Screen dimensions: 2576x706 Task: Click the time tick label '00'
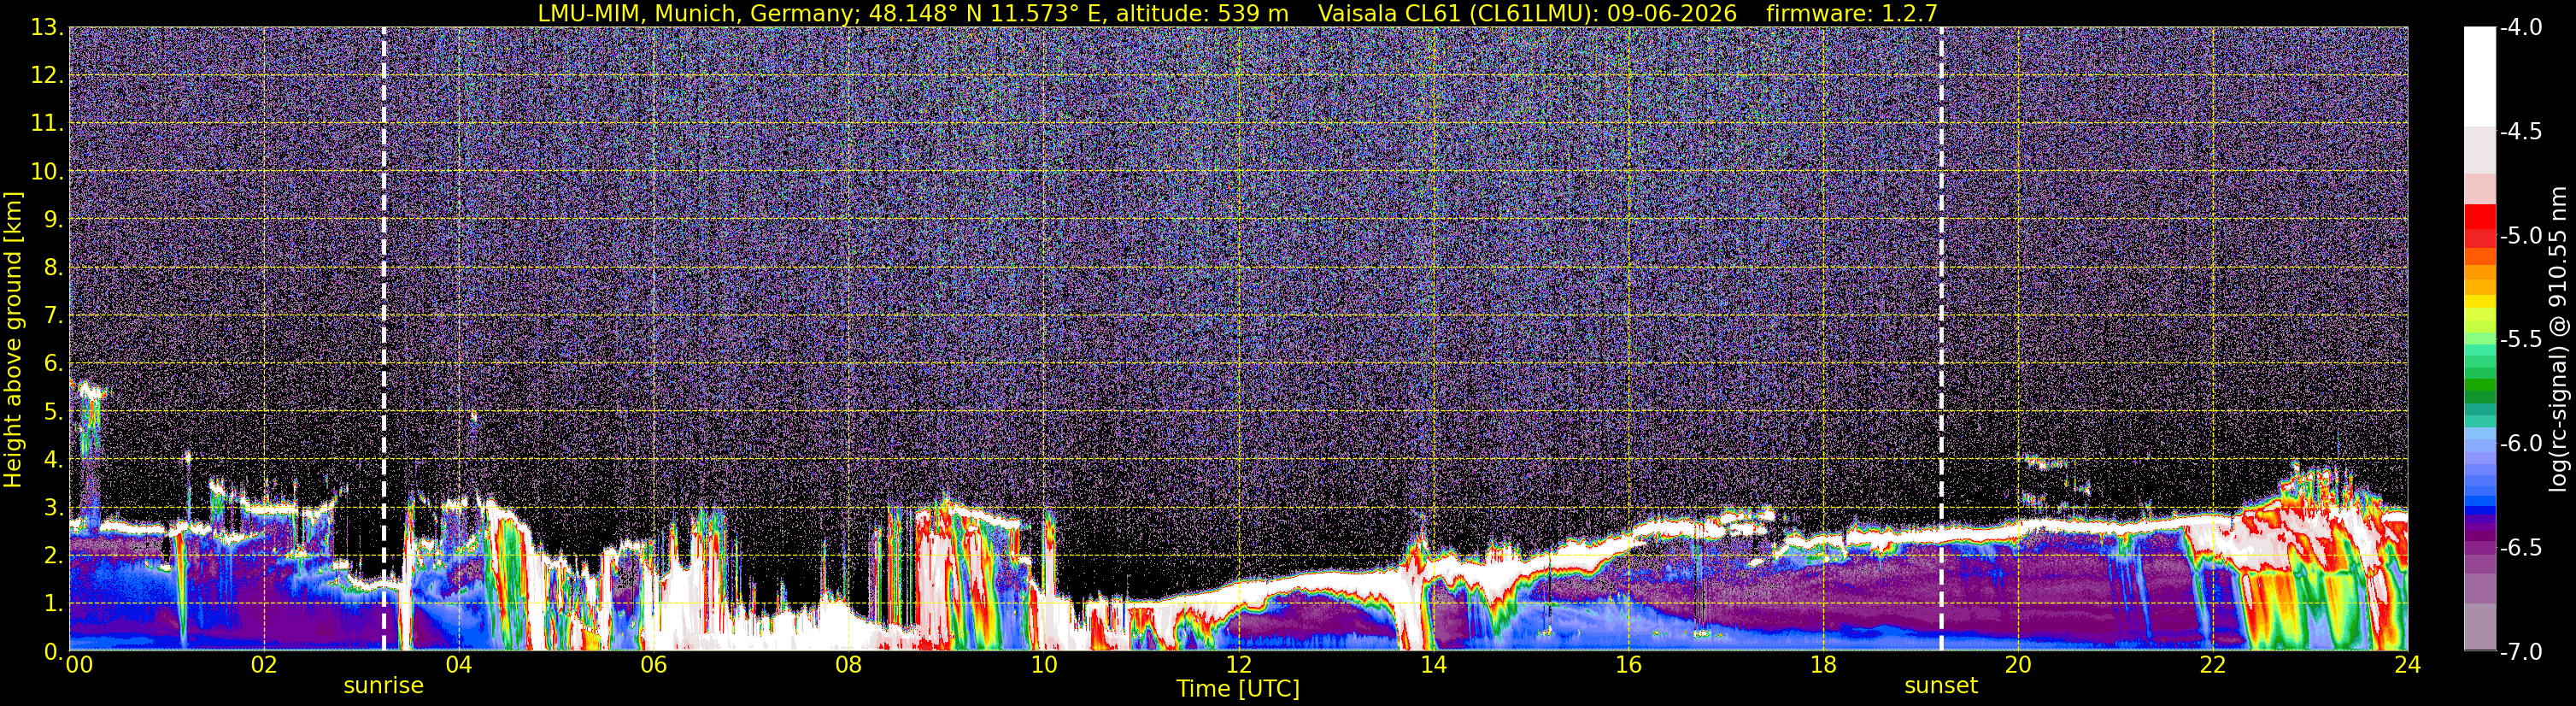[x=79, y=665]
